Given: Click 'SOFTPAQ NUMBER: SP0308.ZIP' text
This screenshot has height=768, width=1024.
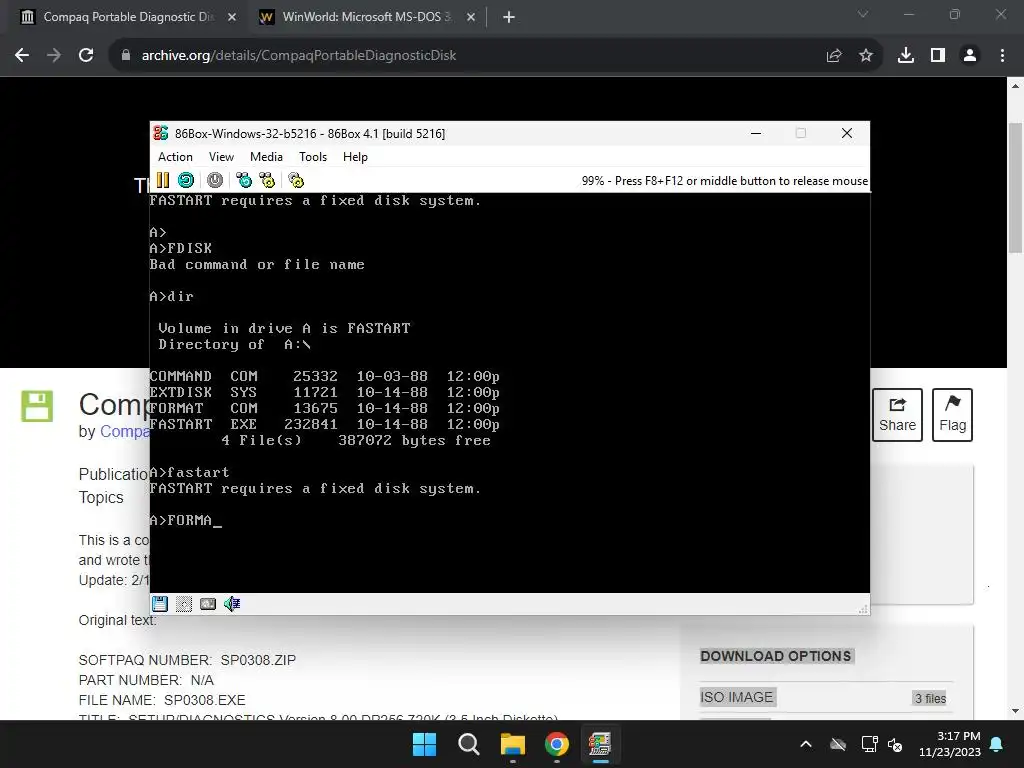Looking at the screenshot, I should click(187, 660).
